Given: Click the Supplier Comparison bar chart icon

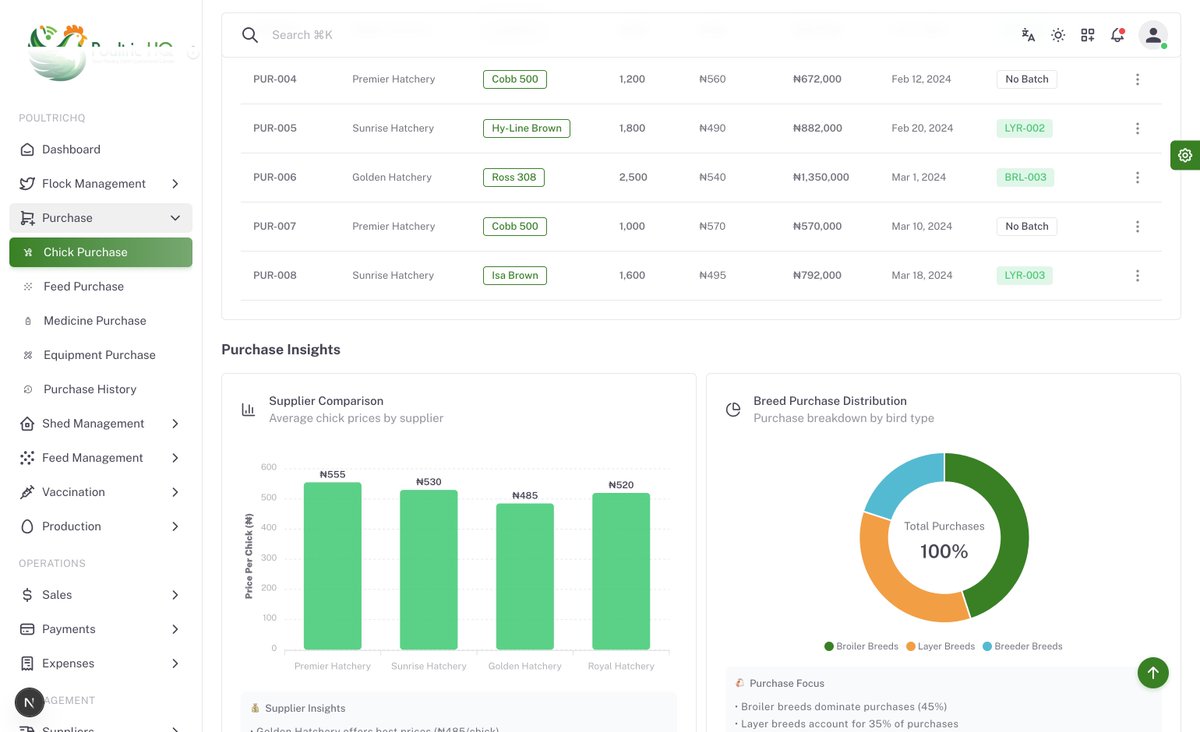Looking at the screenshot, I should tap(248, 409).
